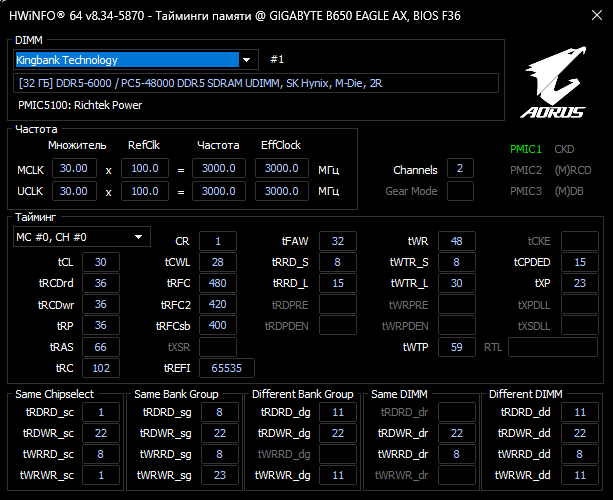Viewport: 613px width, 500px height.
Task: Click the tWTP value 59
Action: tap(457, 347)
